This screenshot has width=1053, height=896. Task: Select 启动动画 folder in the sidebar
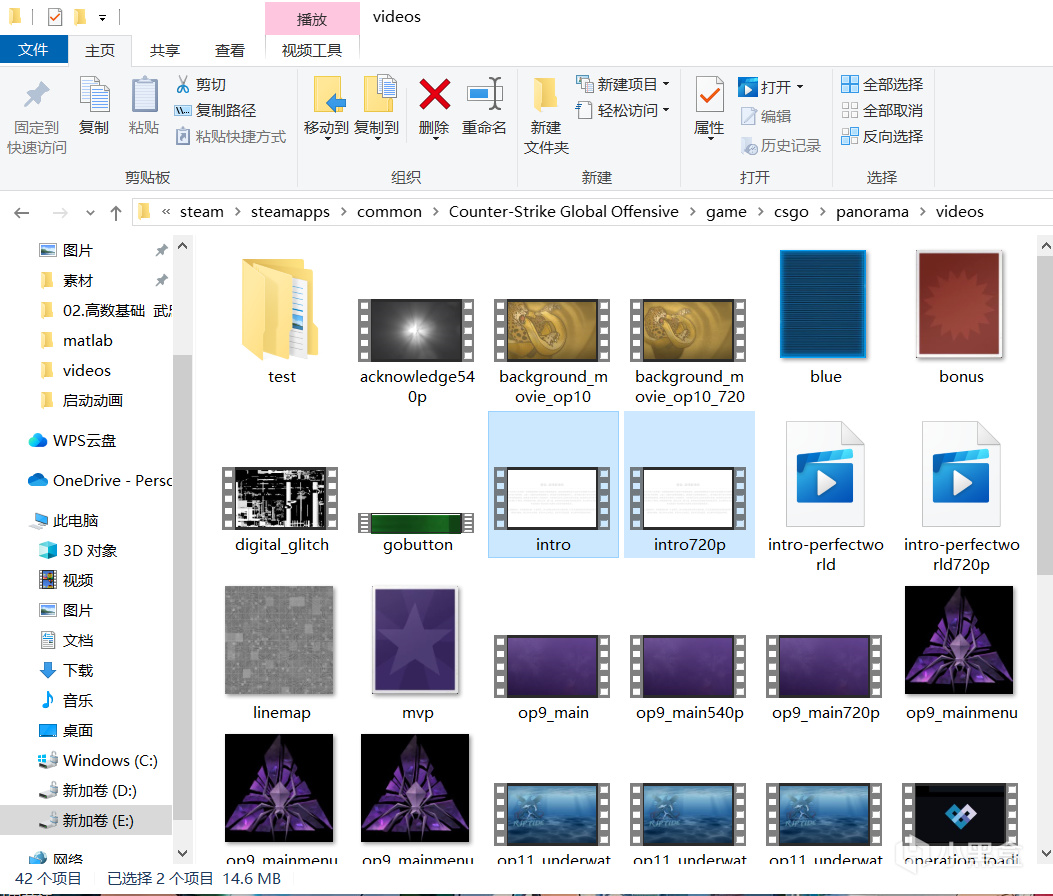click(93, 400)
